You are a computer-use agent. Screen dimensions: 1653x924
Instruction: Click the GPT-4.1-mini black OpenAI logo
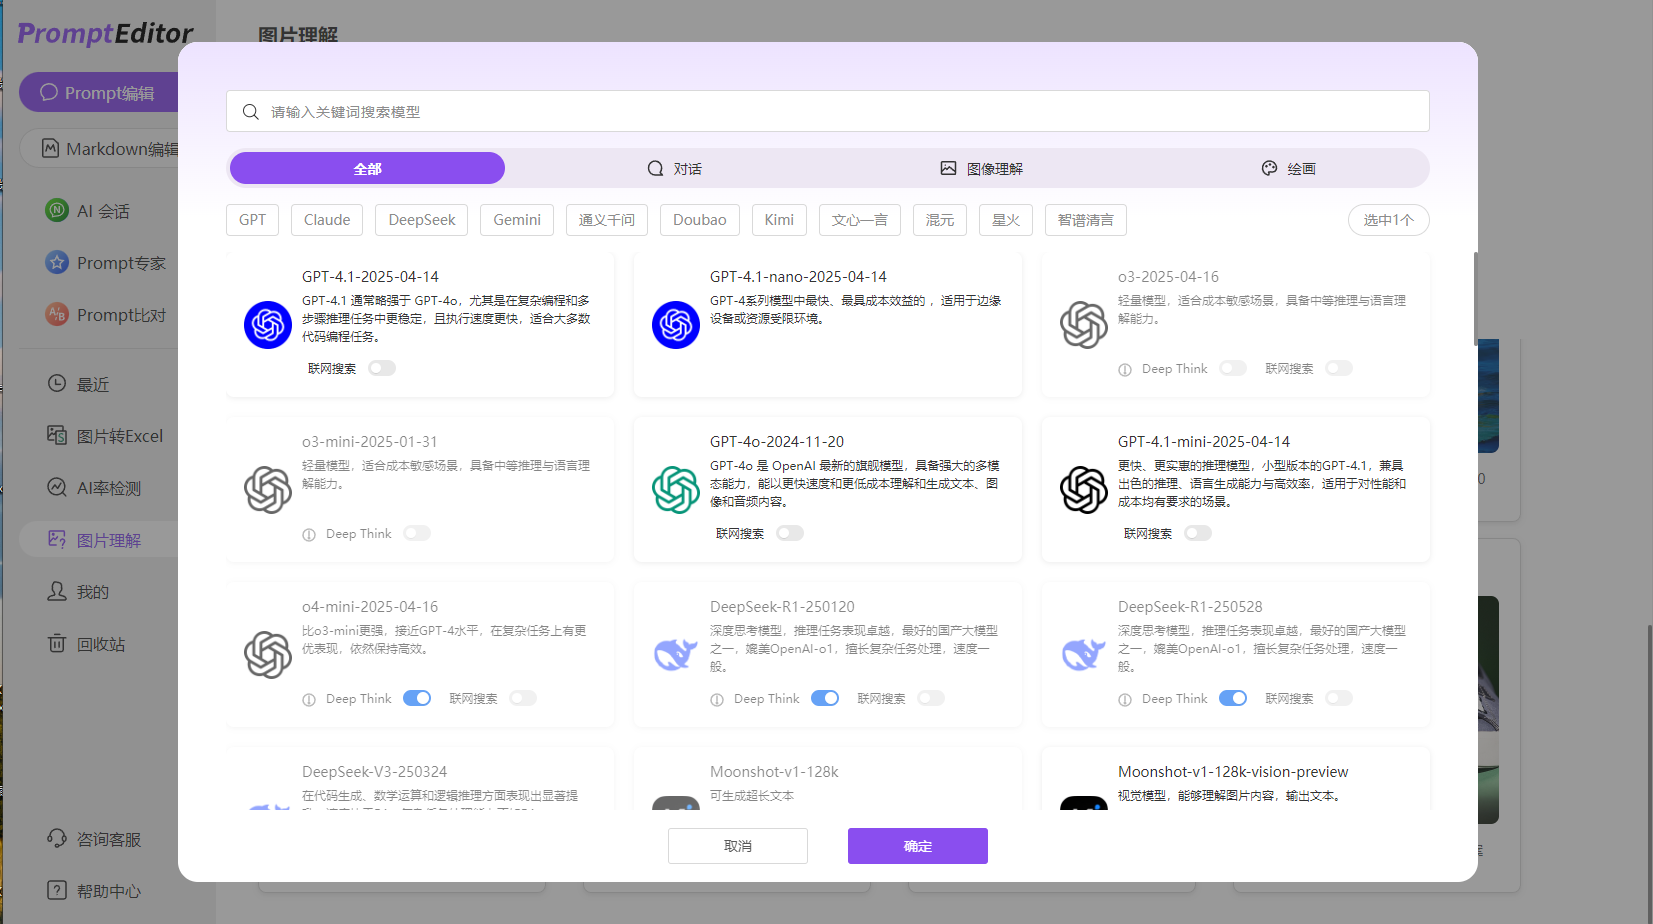pyautogui.click(x=1084, y=490)
